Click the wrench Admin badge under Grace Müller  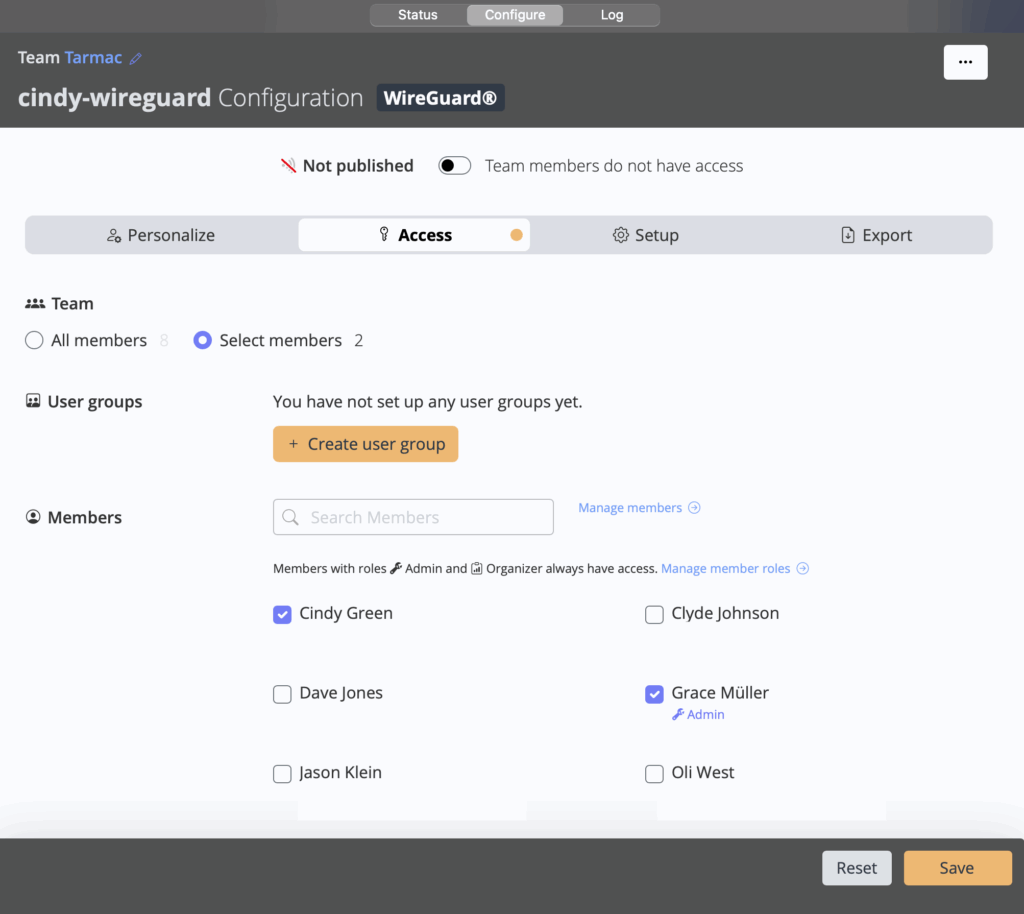[x=698, y=715]
